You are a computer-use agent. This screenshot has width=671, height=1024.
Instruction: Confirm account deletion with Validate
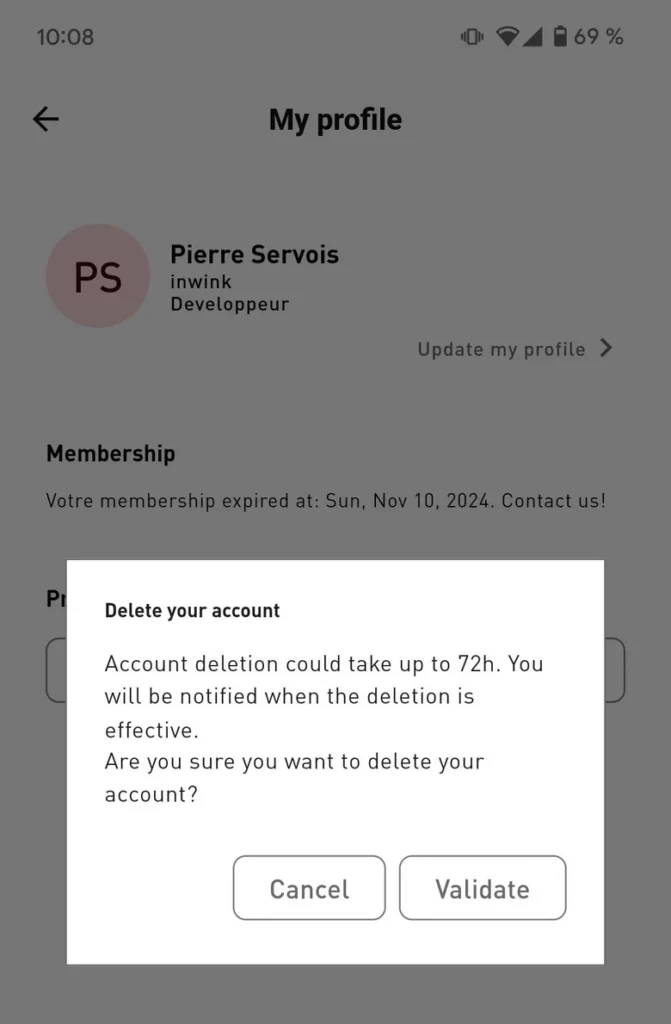(482, 888)
